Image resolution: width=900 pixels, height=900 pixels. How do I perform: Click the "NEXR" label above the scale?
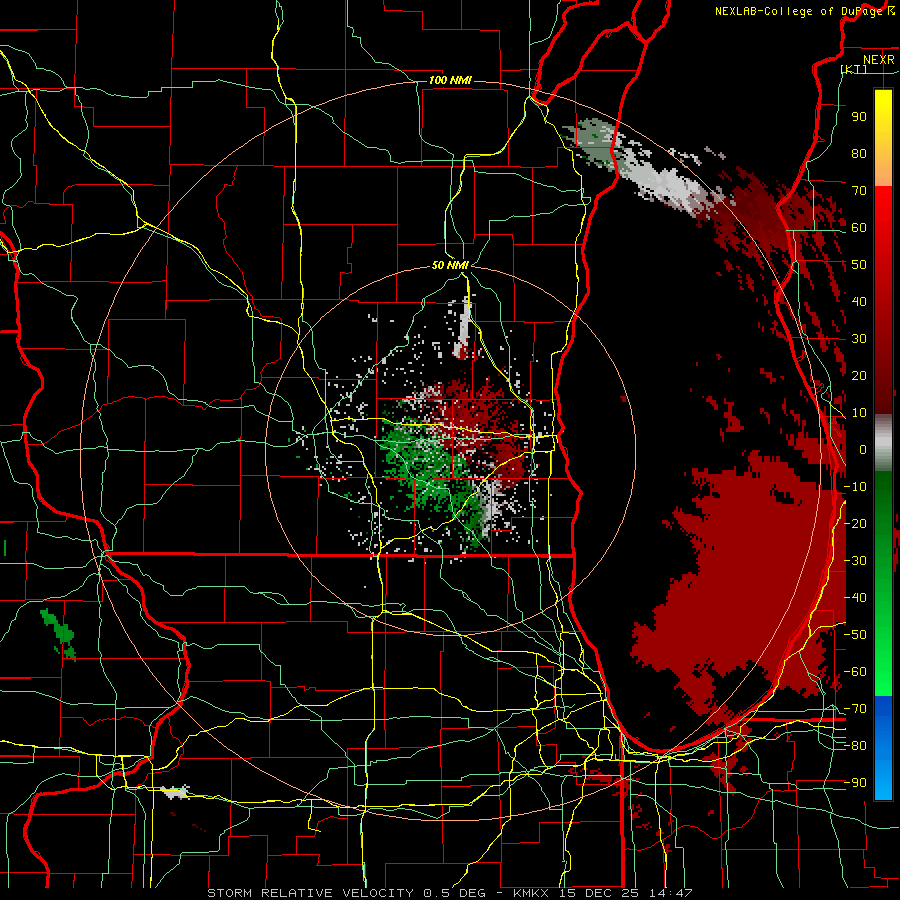[878, 60]
